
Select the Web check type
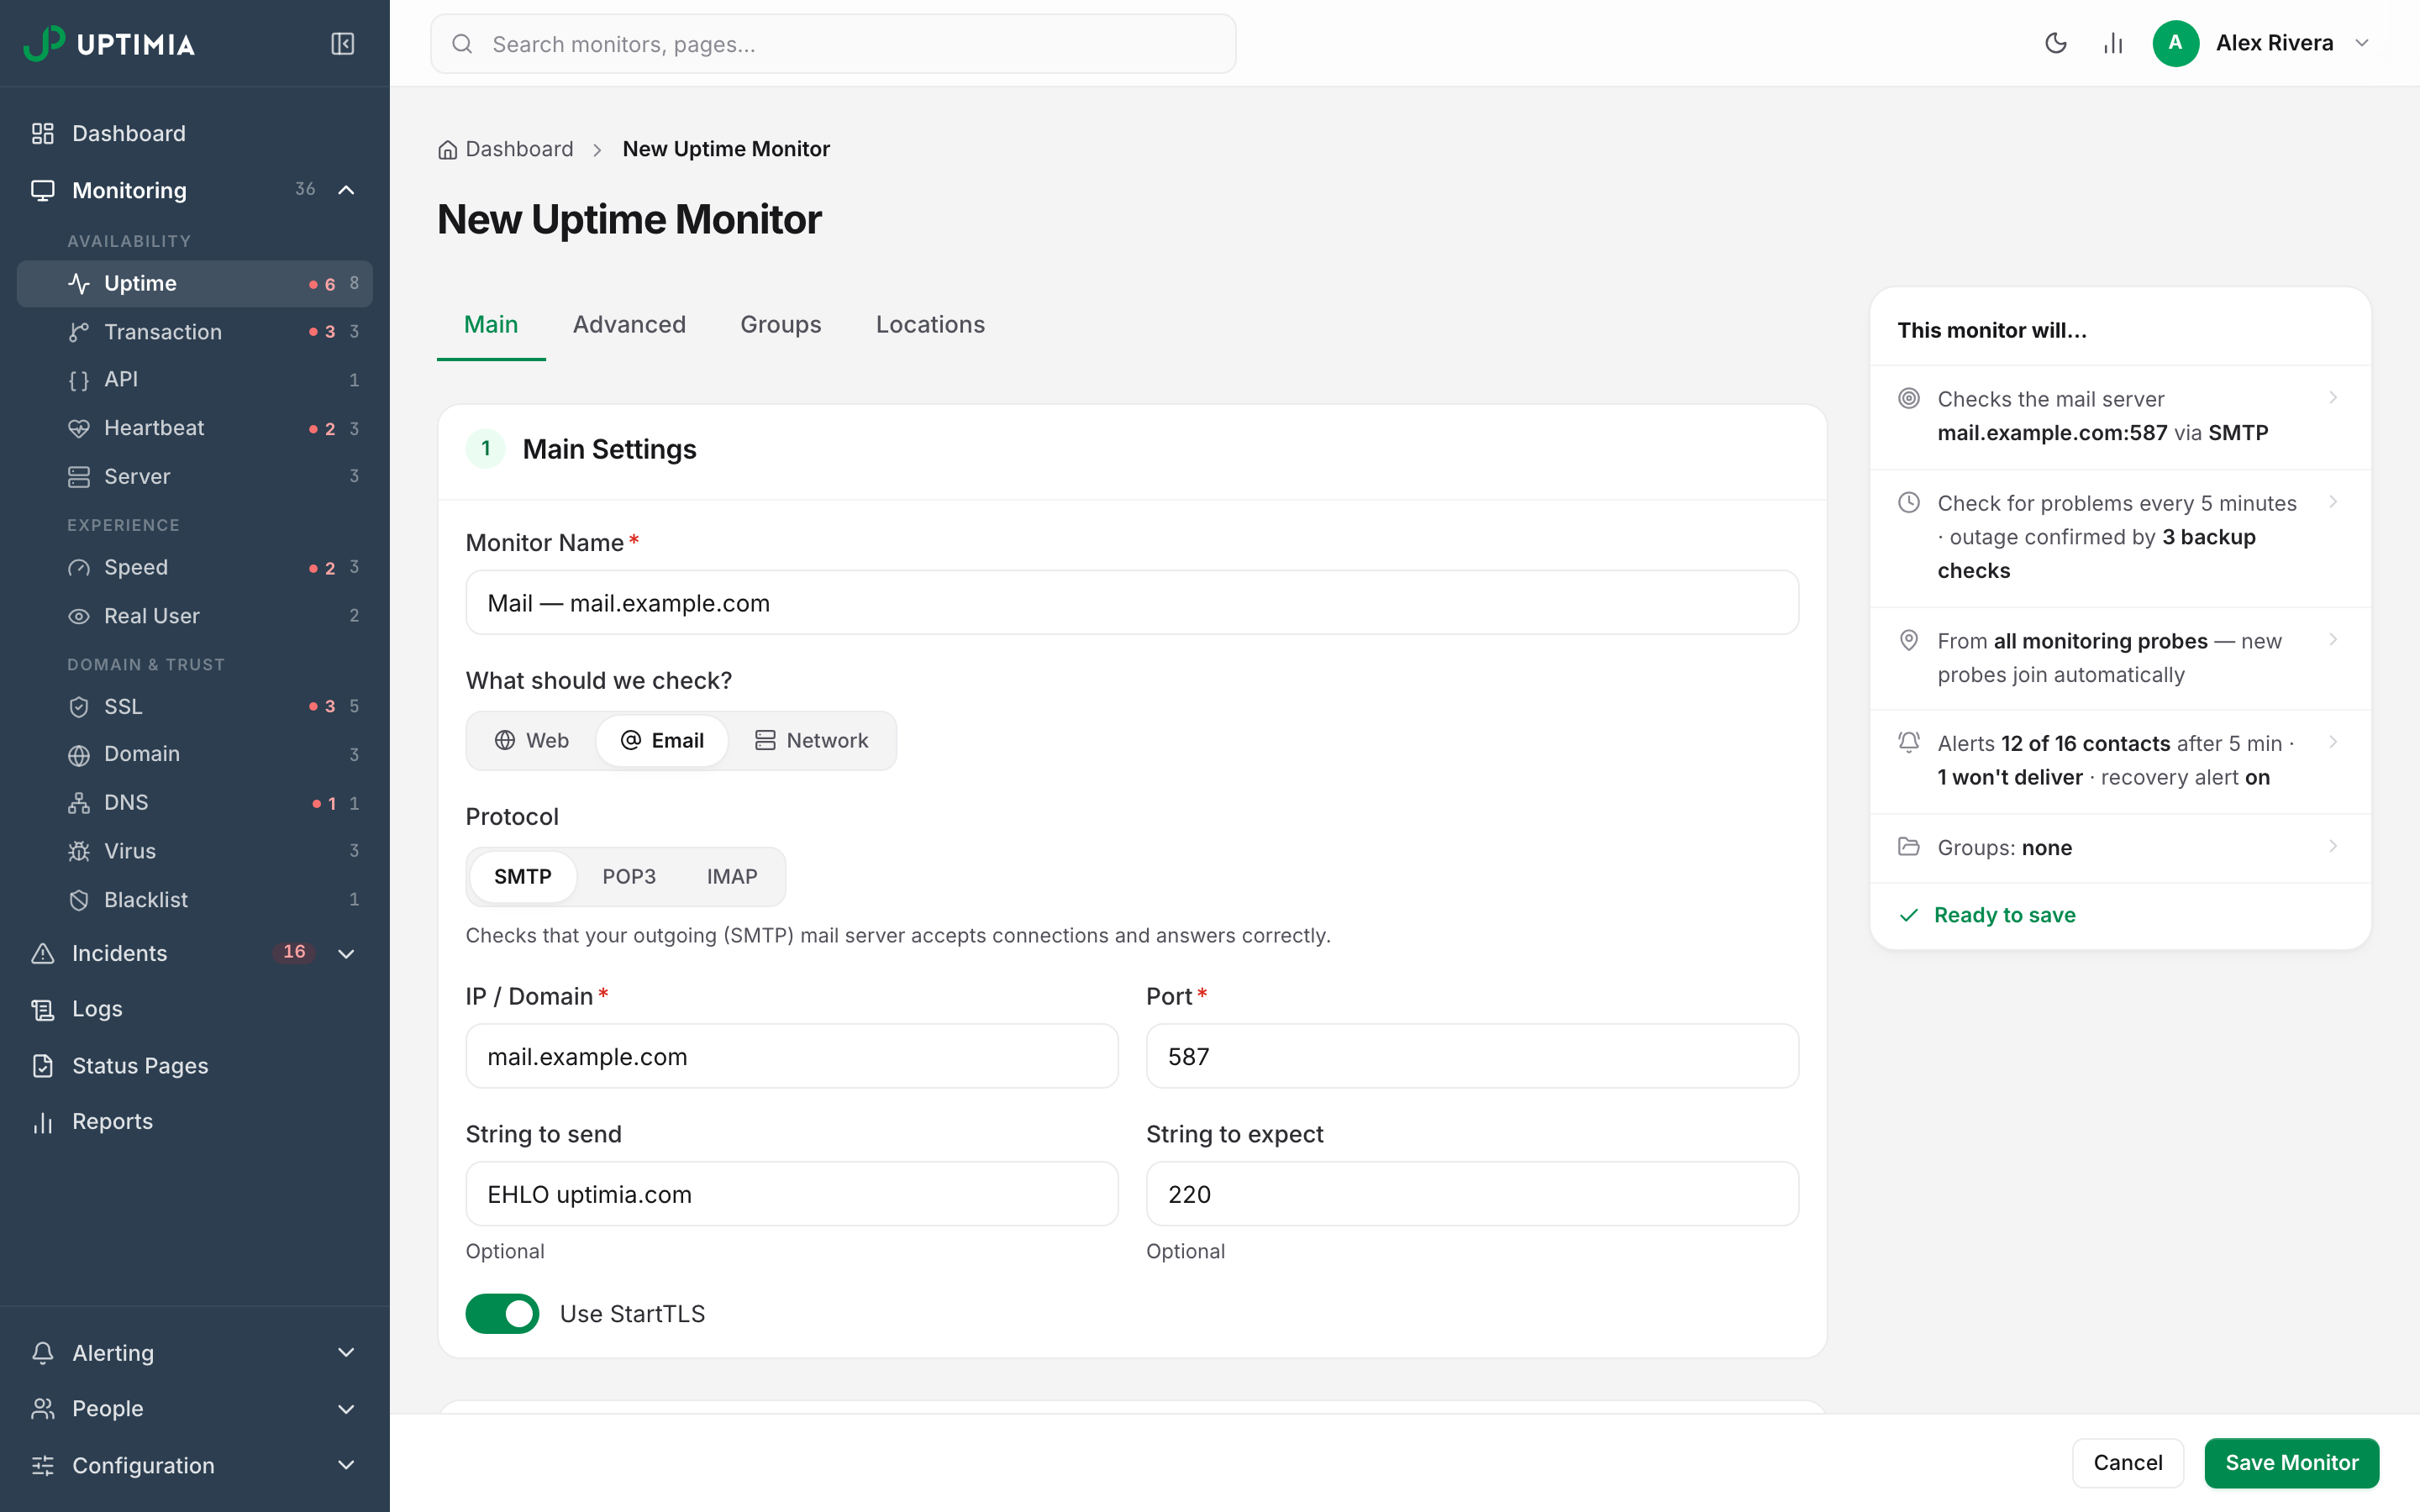532,741
